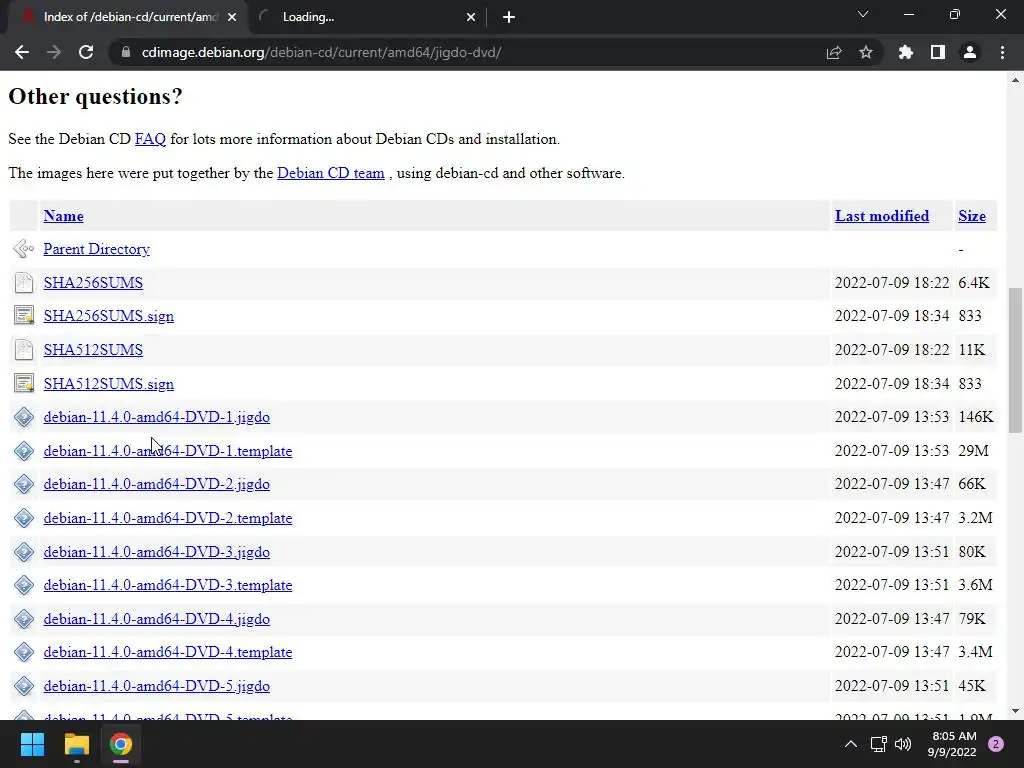Screen dimensions: 1024x768
Task: Download SHA256SUMS.sign
Action: (108, 316)
